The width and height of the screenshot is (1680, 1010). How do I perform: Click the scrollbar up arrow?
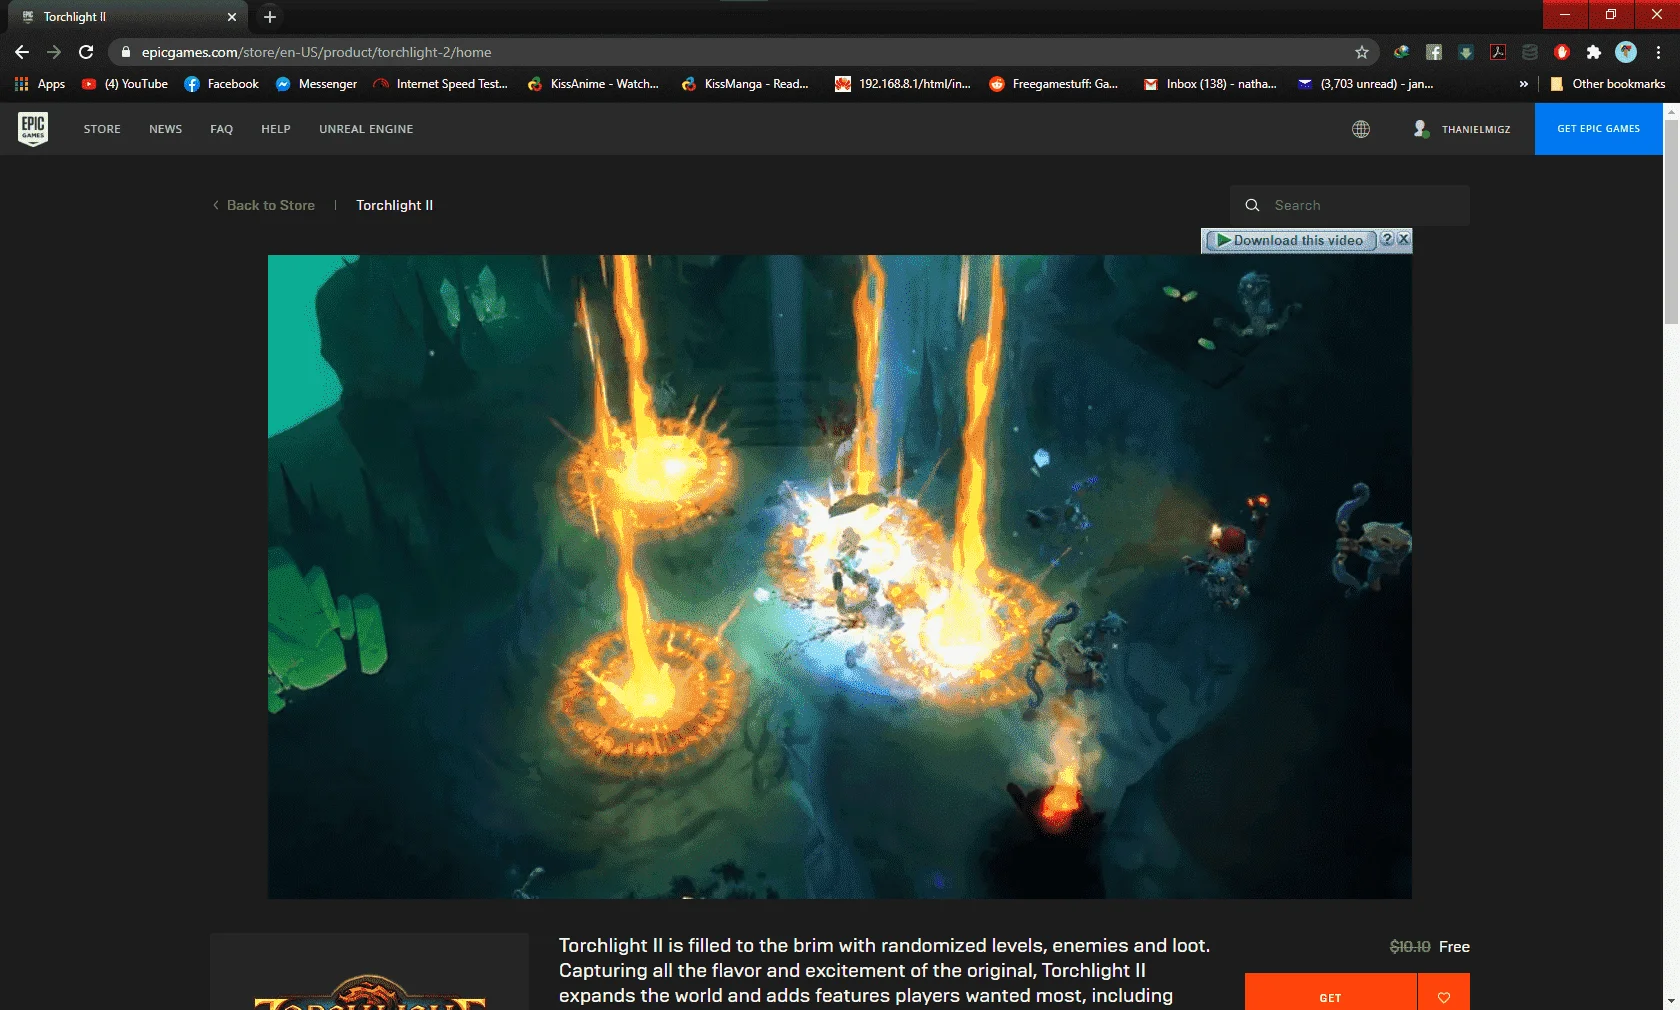tap(1671, 110)
